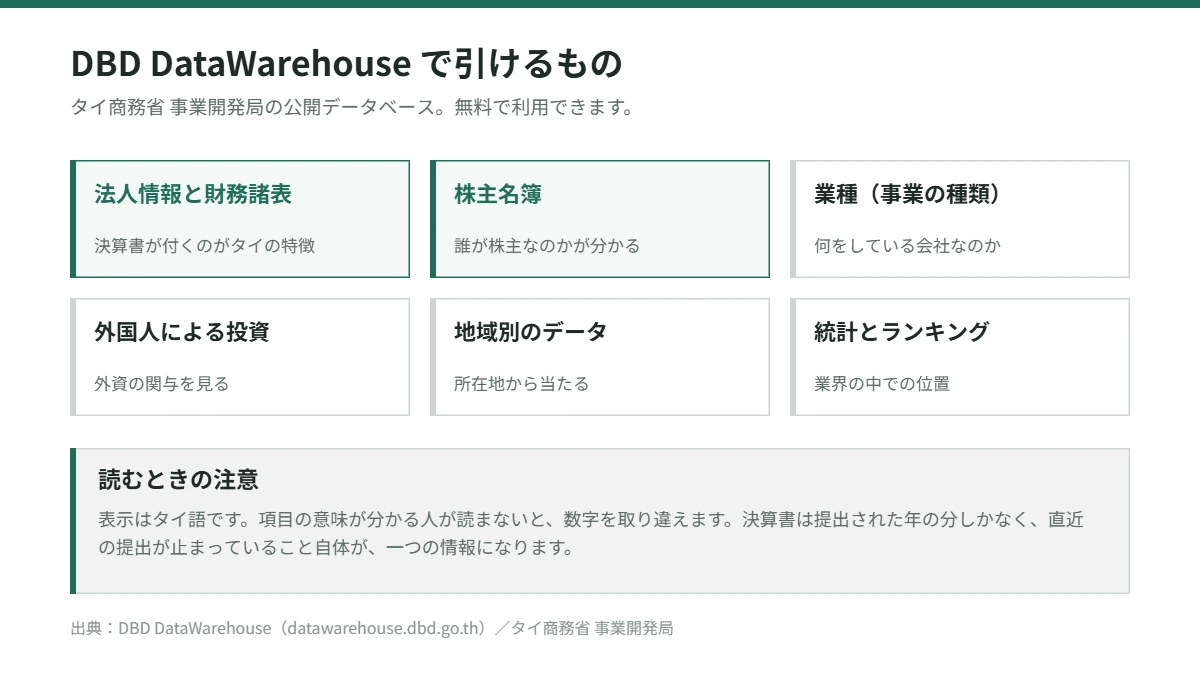1200x675 pixels.
Task: Click the note paragraph starting '表示はタイ語です'
Action: tap(591, 534)
